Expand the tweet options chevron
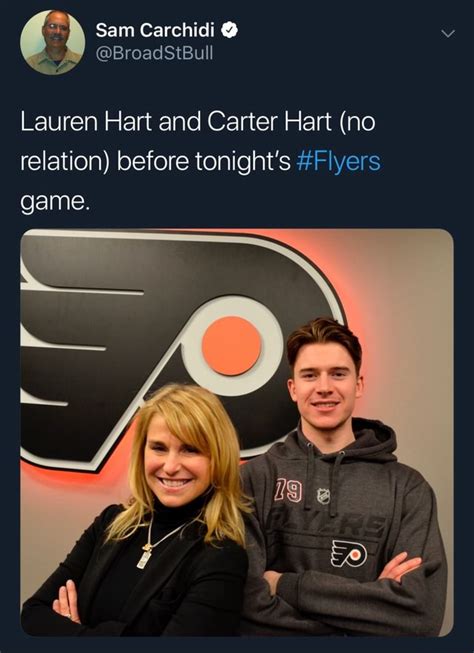Viewport: 474px width, 653px height. pos(448,33)
